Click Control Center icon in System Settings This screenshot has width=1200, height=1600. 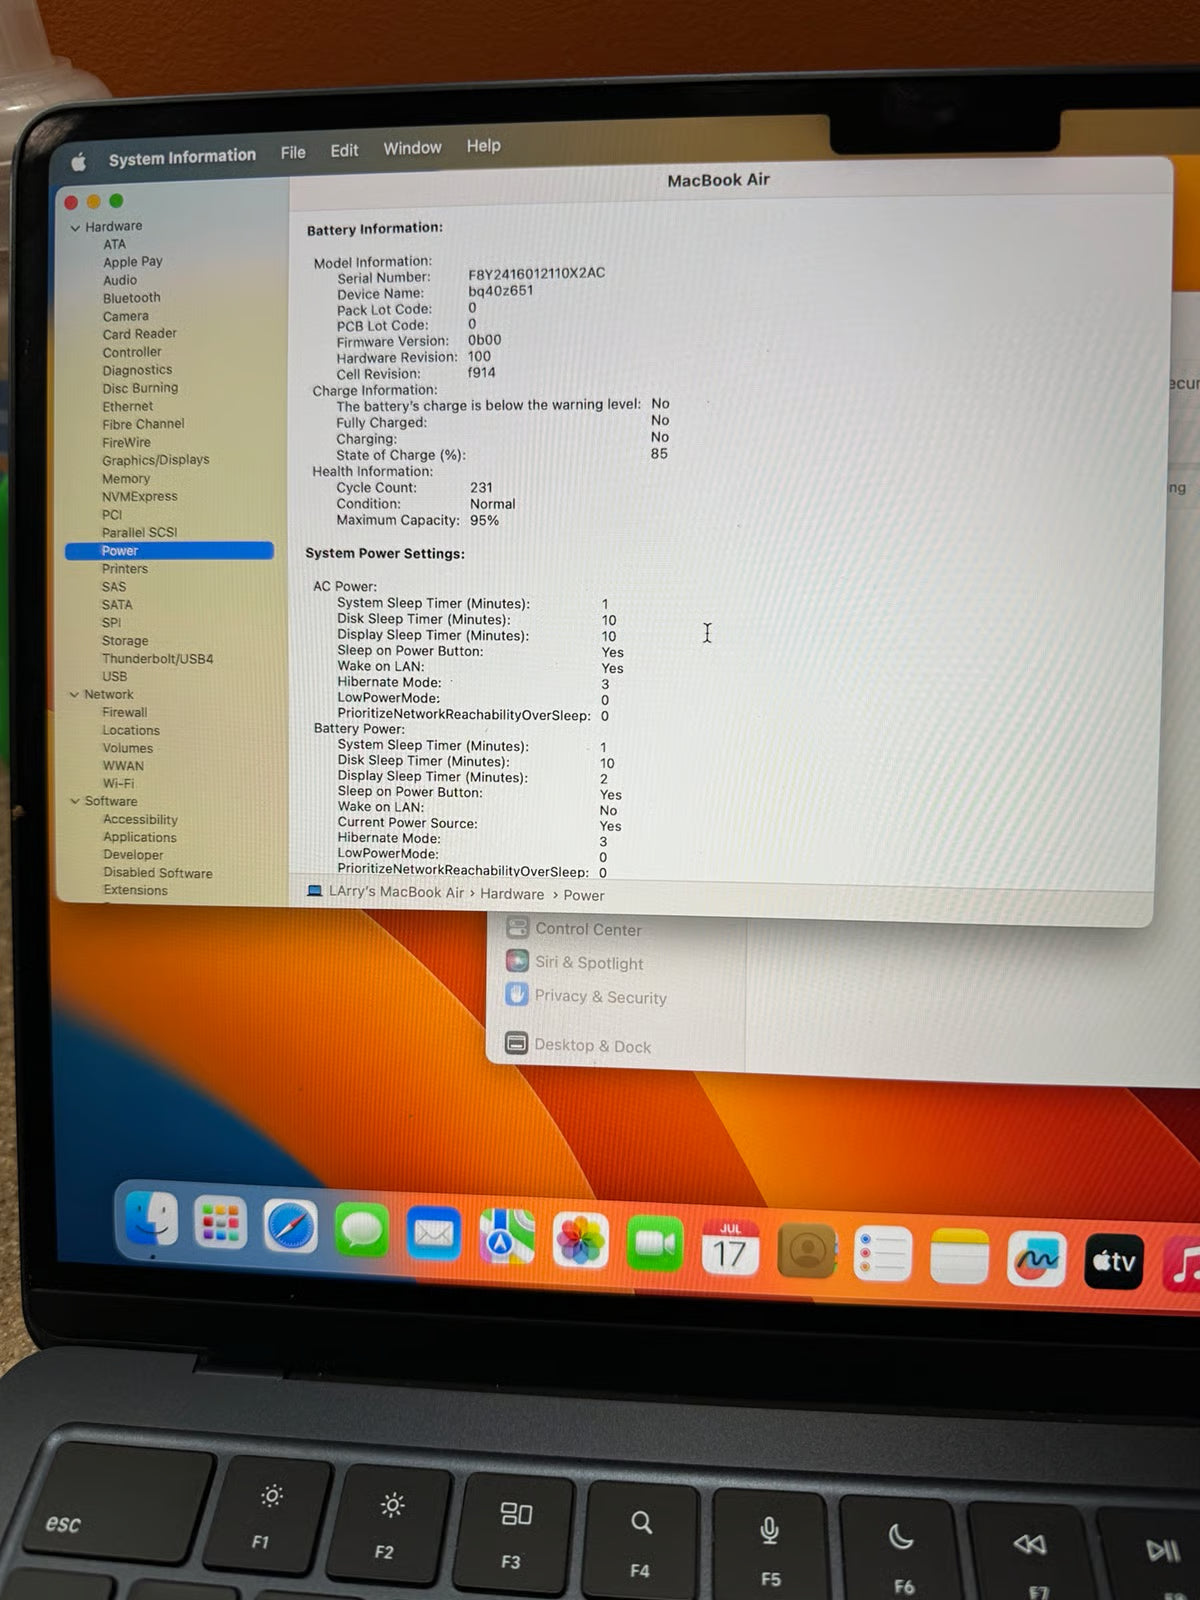517,927
